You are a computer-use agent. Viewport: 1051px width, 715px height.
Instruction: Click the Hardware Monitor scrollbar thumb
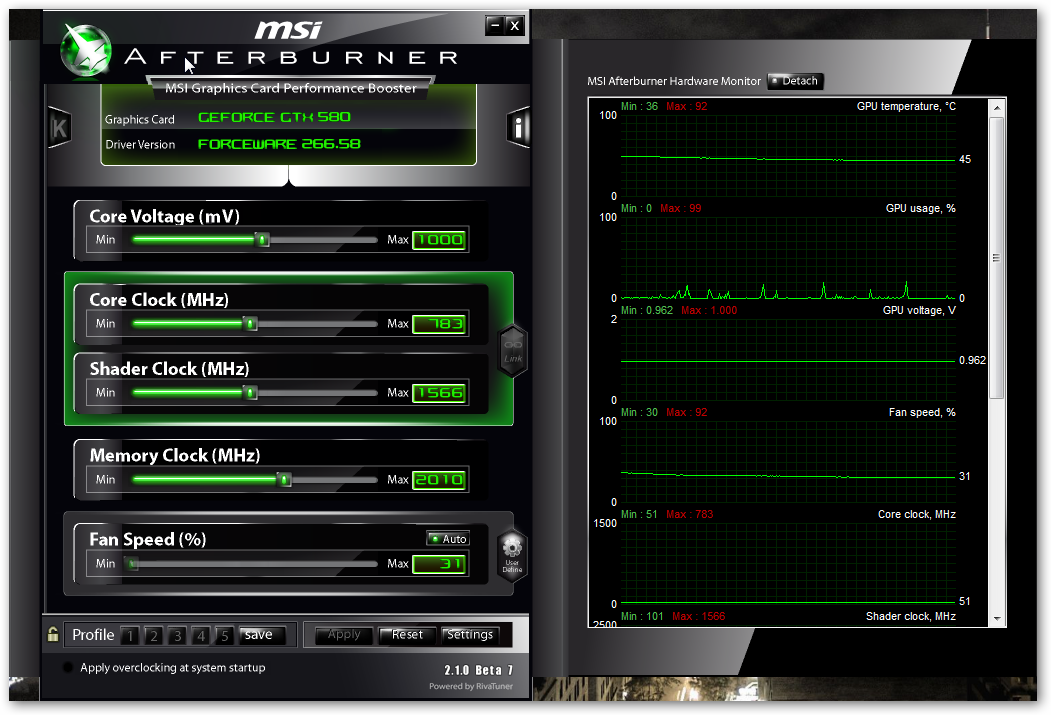tap(997, 259)
